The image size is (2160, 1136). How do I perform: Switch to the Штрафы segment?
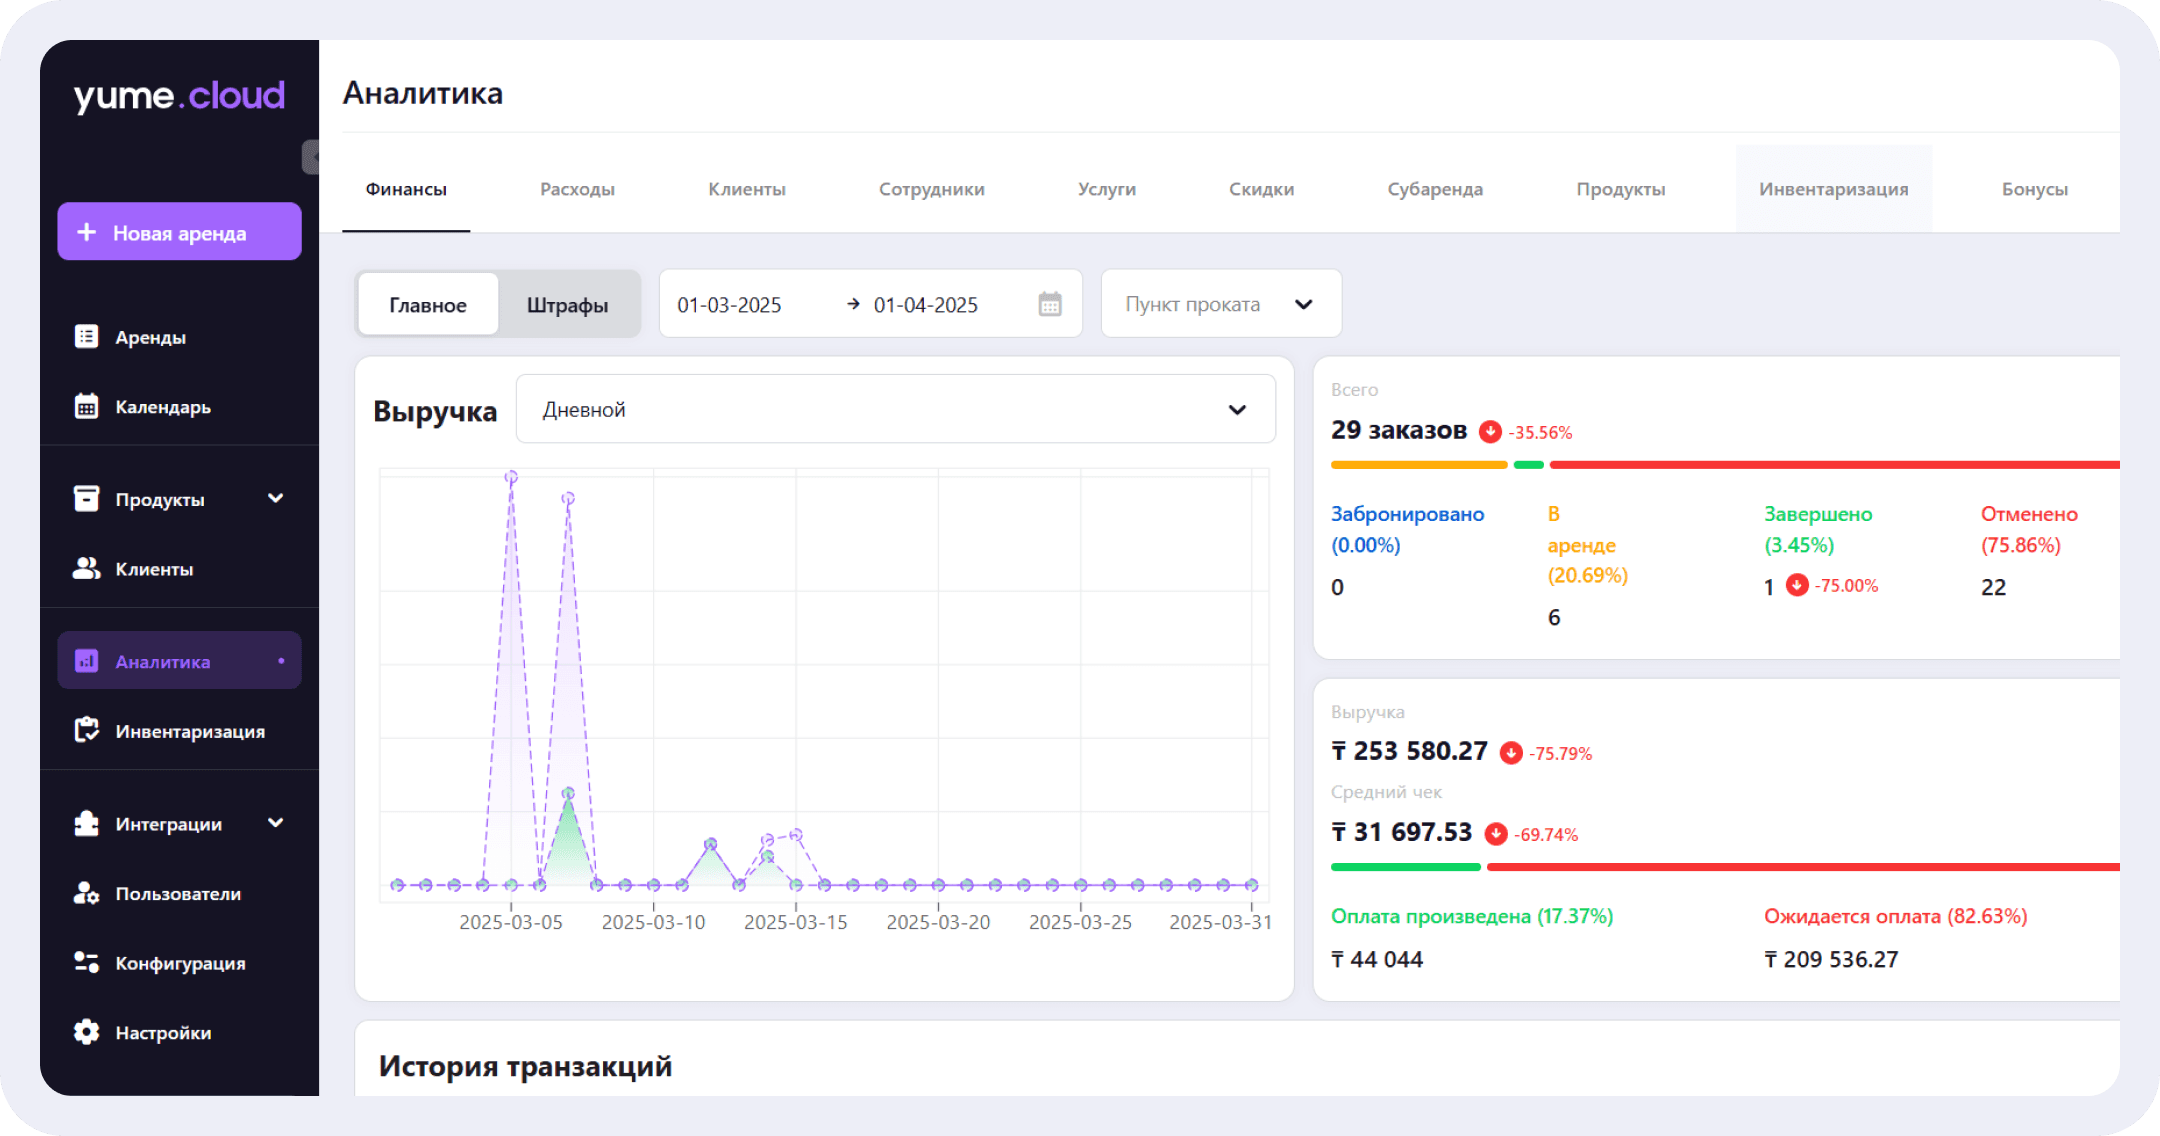[x=567, y=305]
